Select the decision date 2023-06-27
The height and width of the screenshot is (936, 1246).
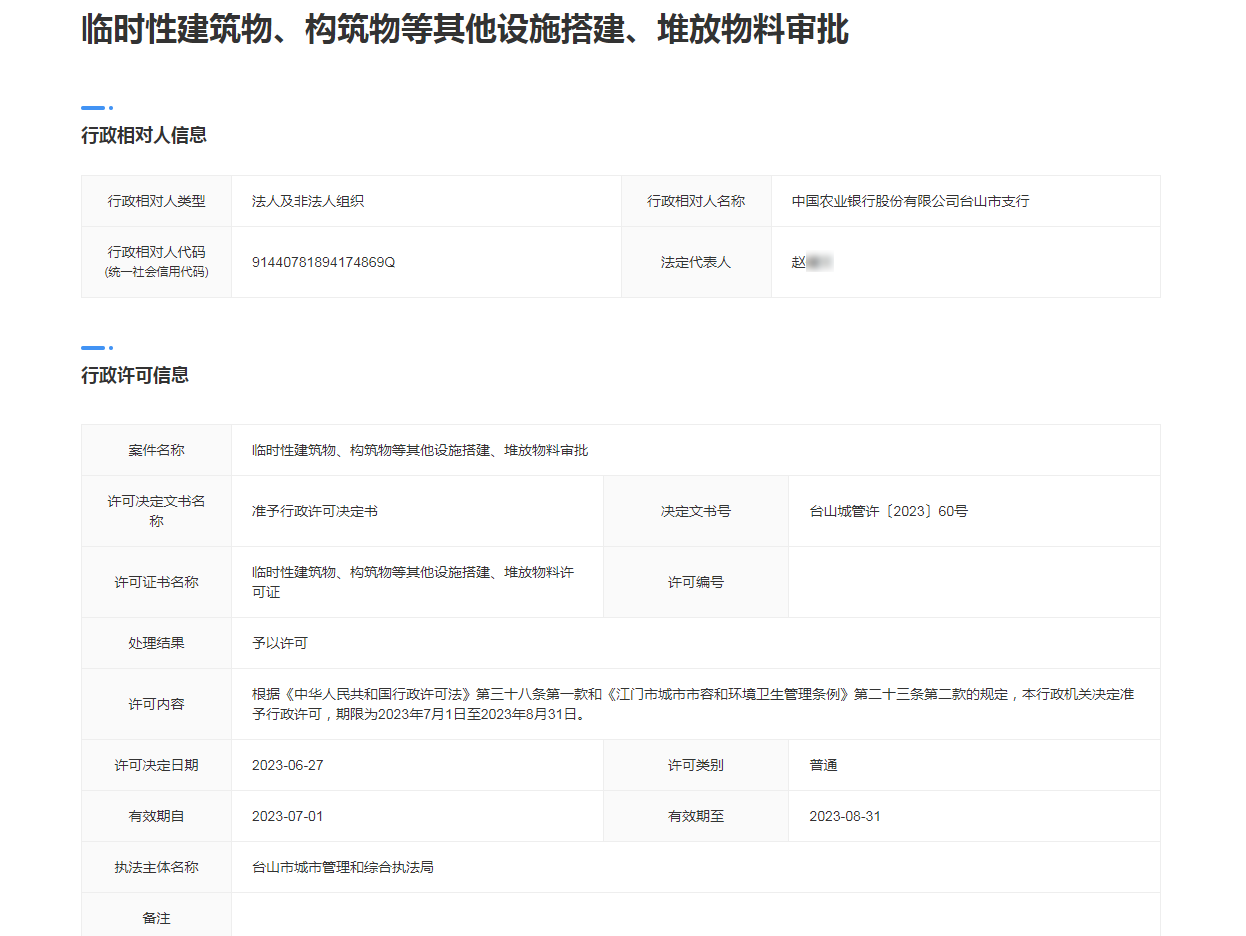(x=288, y=765)
